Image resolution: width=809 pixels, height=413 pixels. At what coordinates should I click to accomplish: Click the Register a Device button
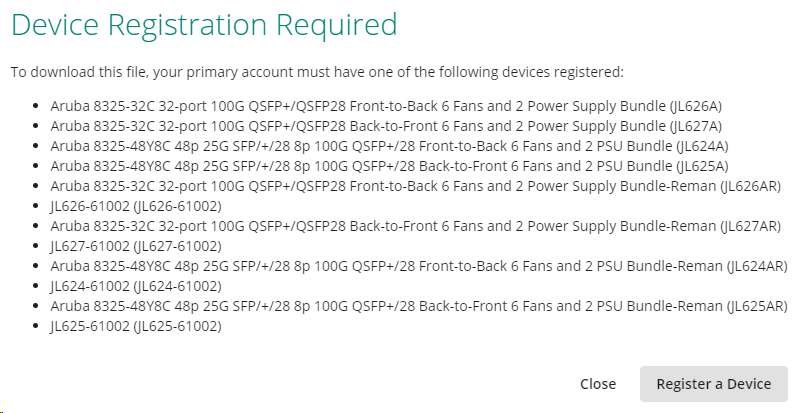point(713,384)
